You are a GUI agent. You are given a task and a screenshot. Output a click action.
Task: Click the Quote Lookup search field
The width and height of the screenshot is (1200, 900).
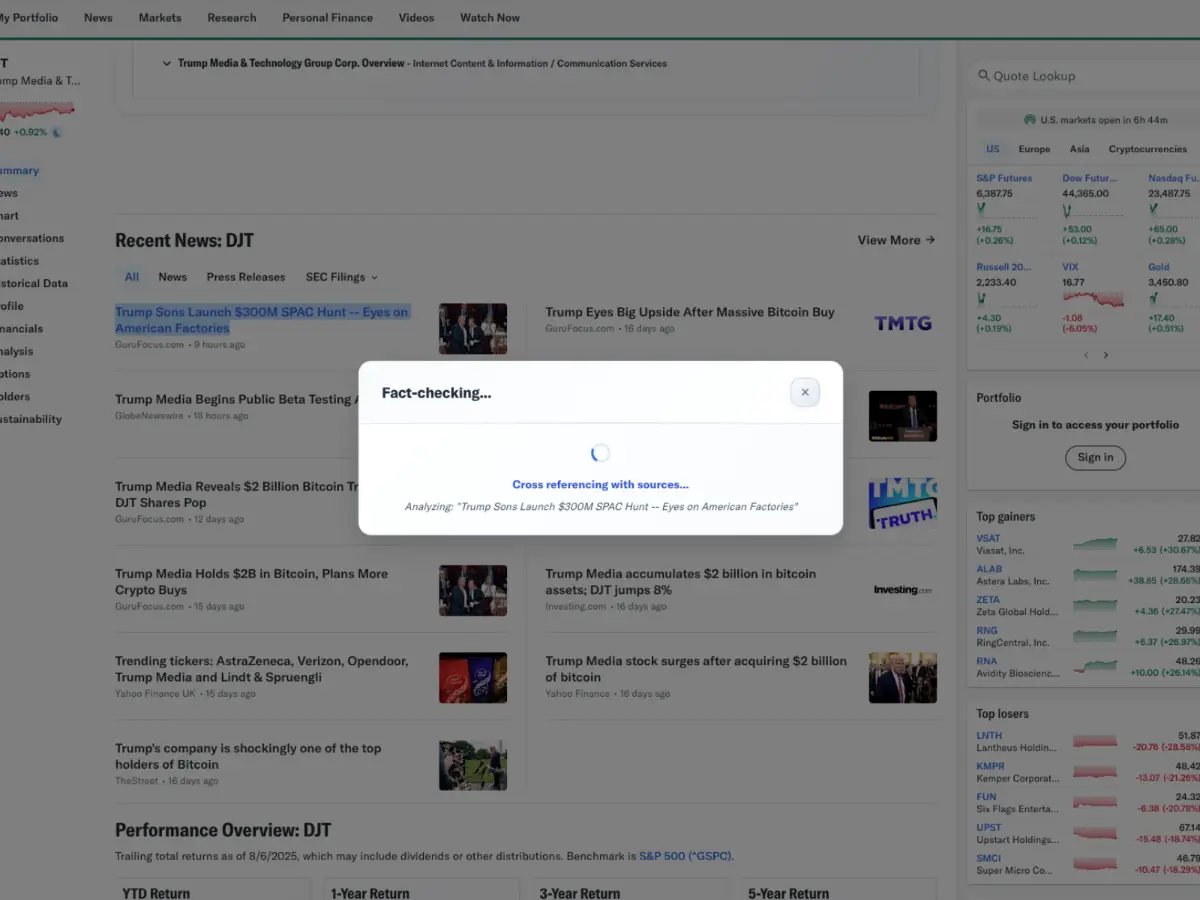pos(1085,76)
